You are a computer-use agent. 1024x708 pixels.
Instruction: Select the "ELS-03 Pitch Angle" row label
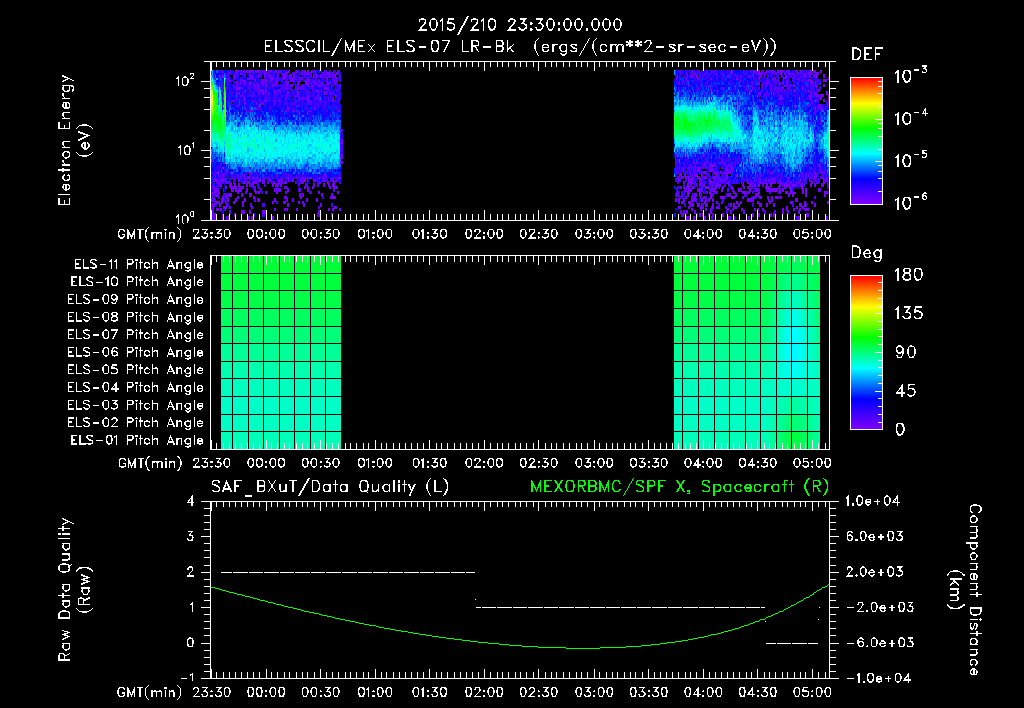point(136,406)
